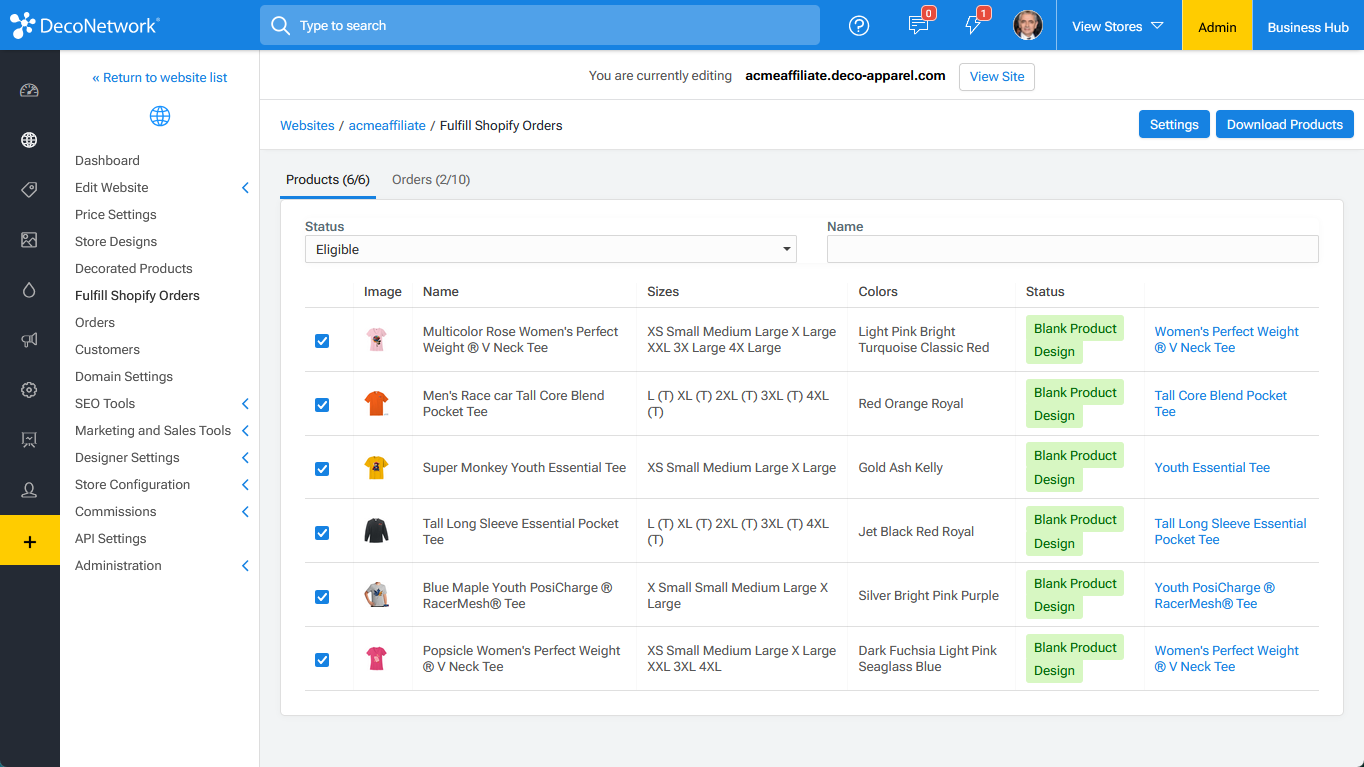This screenshot has width=1364, height=767.
Task: Select the globe websites icon in sidebar
Action: pos(30,140)
